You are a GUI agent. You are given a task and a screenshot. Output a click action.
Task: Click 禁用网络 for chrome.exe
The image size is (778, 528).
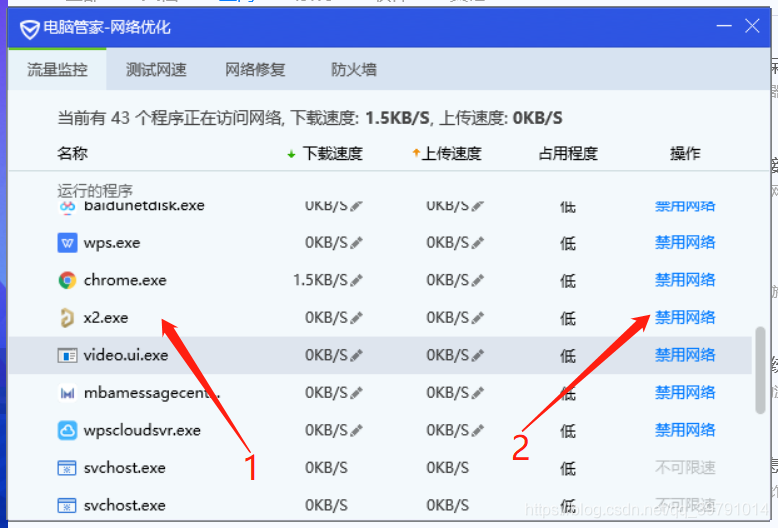pyautogui.click(x=685, y=280)
